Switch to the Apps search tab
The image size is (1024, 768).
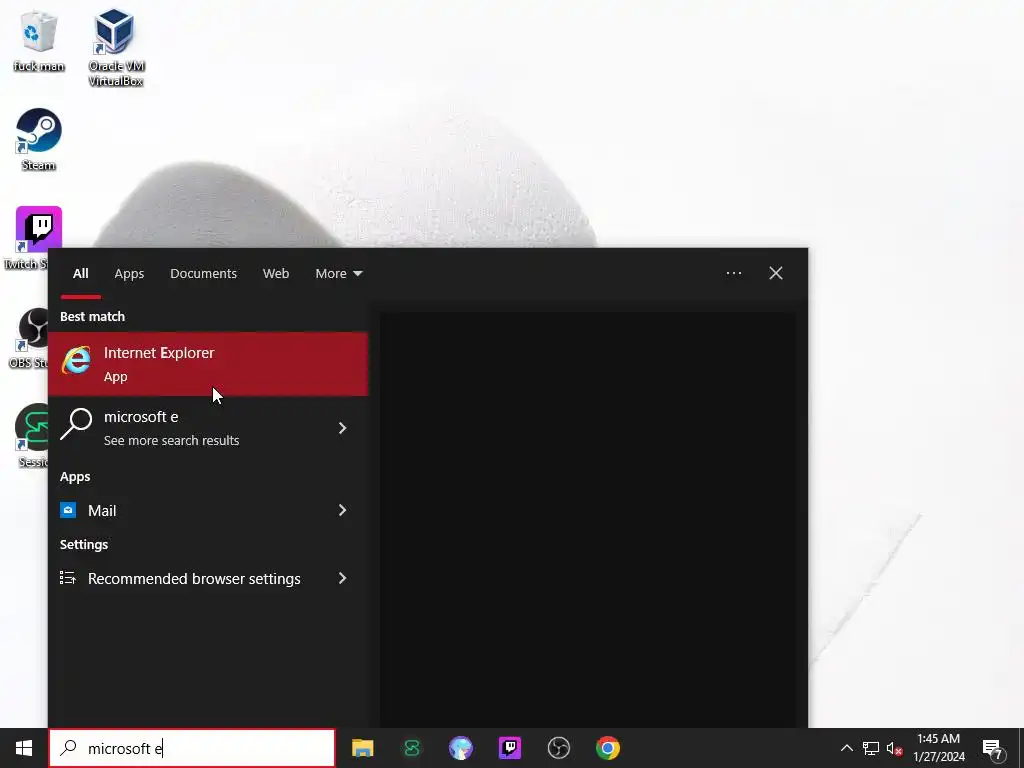tap(129, 274)
